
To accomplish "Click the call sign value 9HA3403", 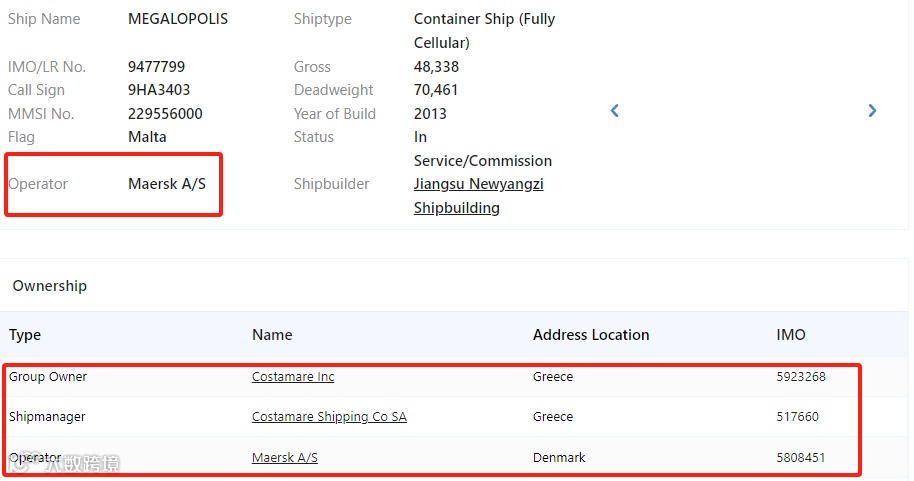I will click(x=159, y=90).
